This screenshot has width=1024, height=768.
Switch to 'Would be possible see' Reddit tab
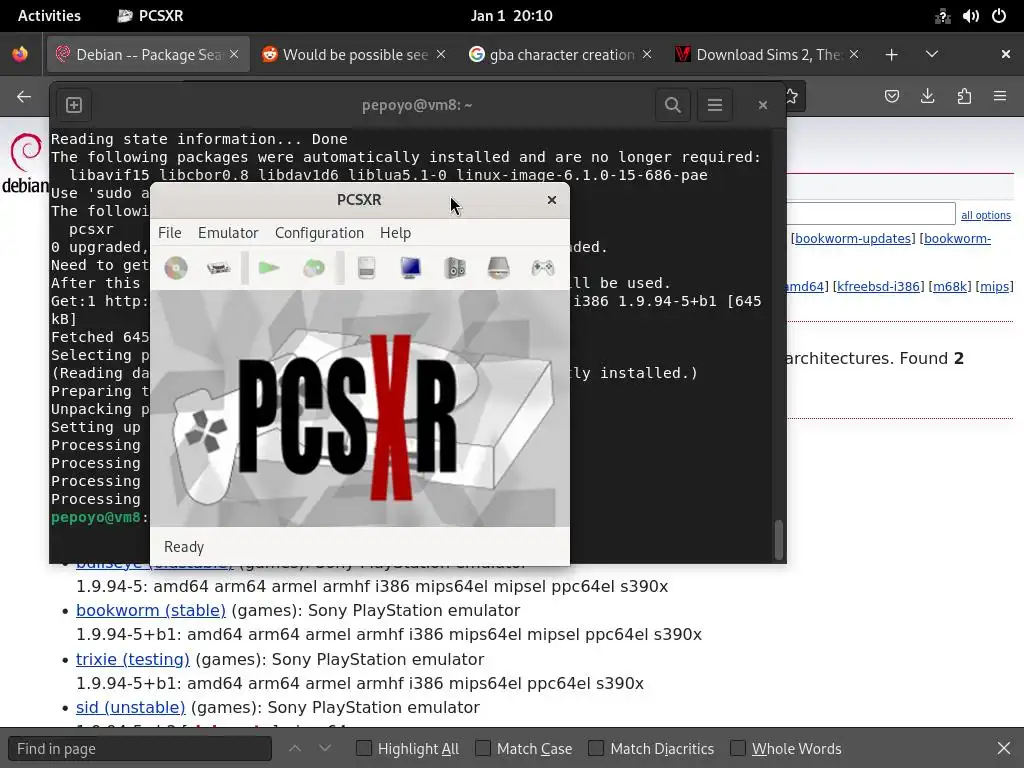point(355,55)
